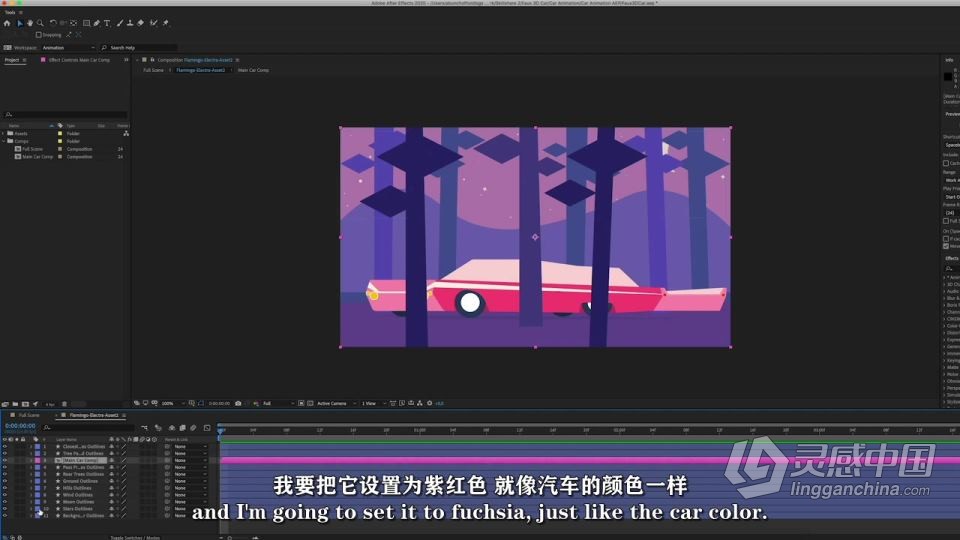Click the pink Main Car Comp timeline bar
Image resolution: width=960 pixels, height=540 pixels.
click(590, 460)
